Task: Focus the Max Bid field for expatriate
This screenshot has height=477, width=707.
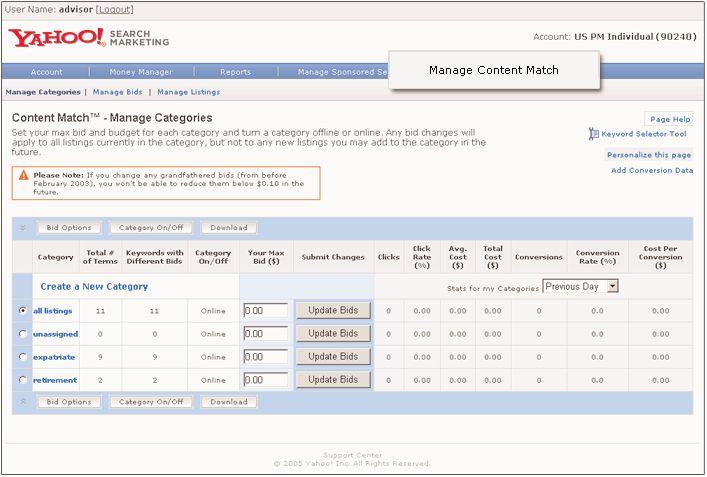Action: coord(265,357)
